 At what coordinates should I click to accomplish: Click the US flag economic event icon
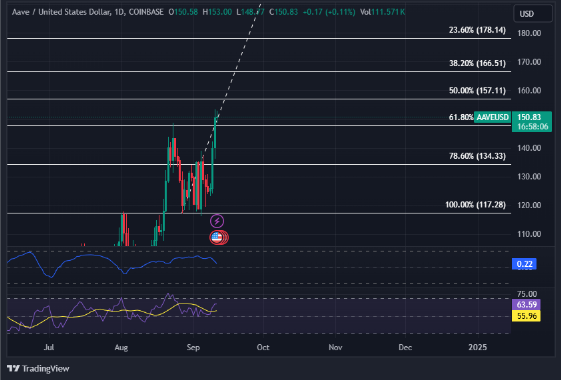pyautogui.click(x=216, y=237)
